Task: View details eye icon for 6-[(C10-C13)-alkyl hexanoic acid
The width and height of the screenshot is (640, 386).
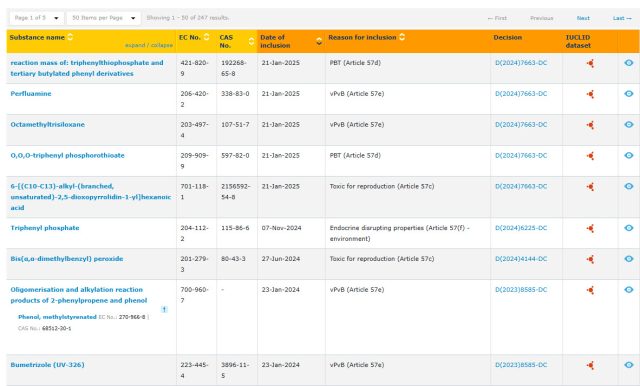Action: [x=629, y=186]
